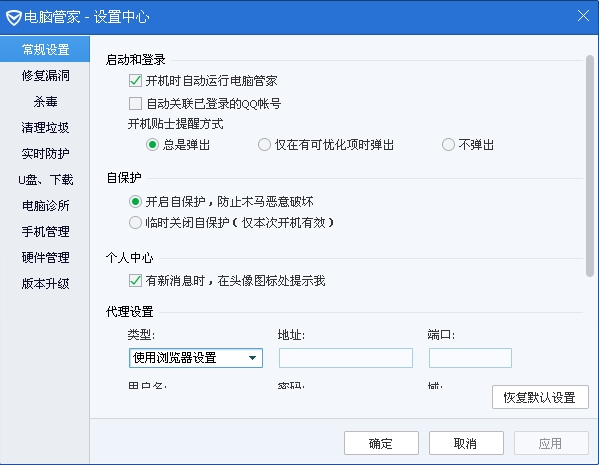Select 临时关闭自保护 radio option
Viewport: 599px width, 465px height.
pos(135,222)
